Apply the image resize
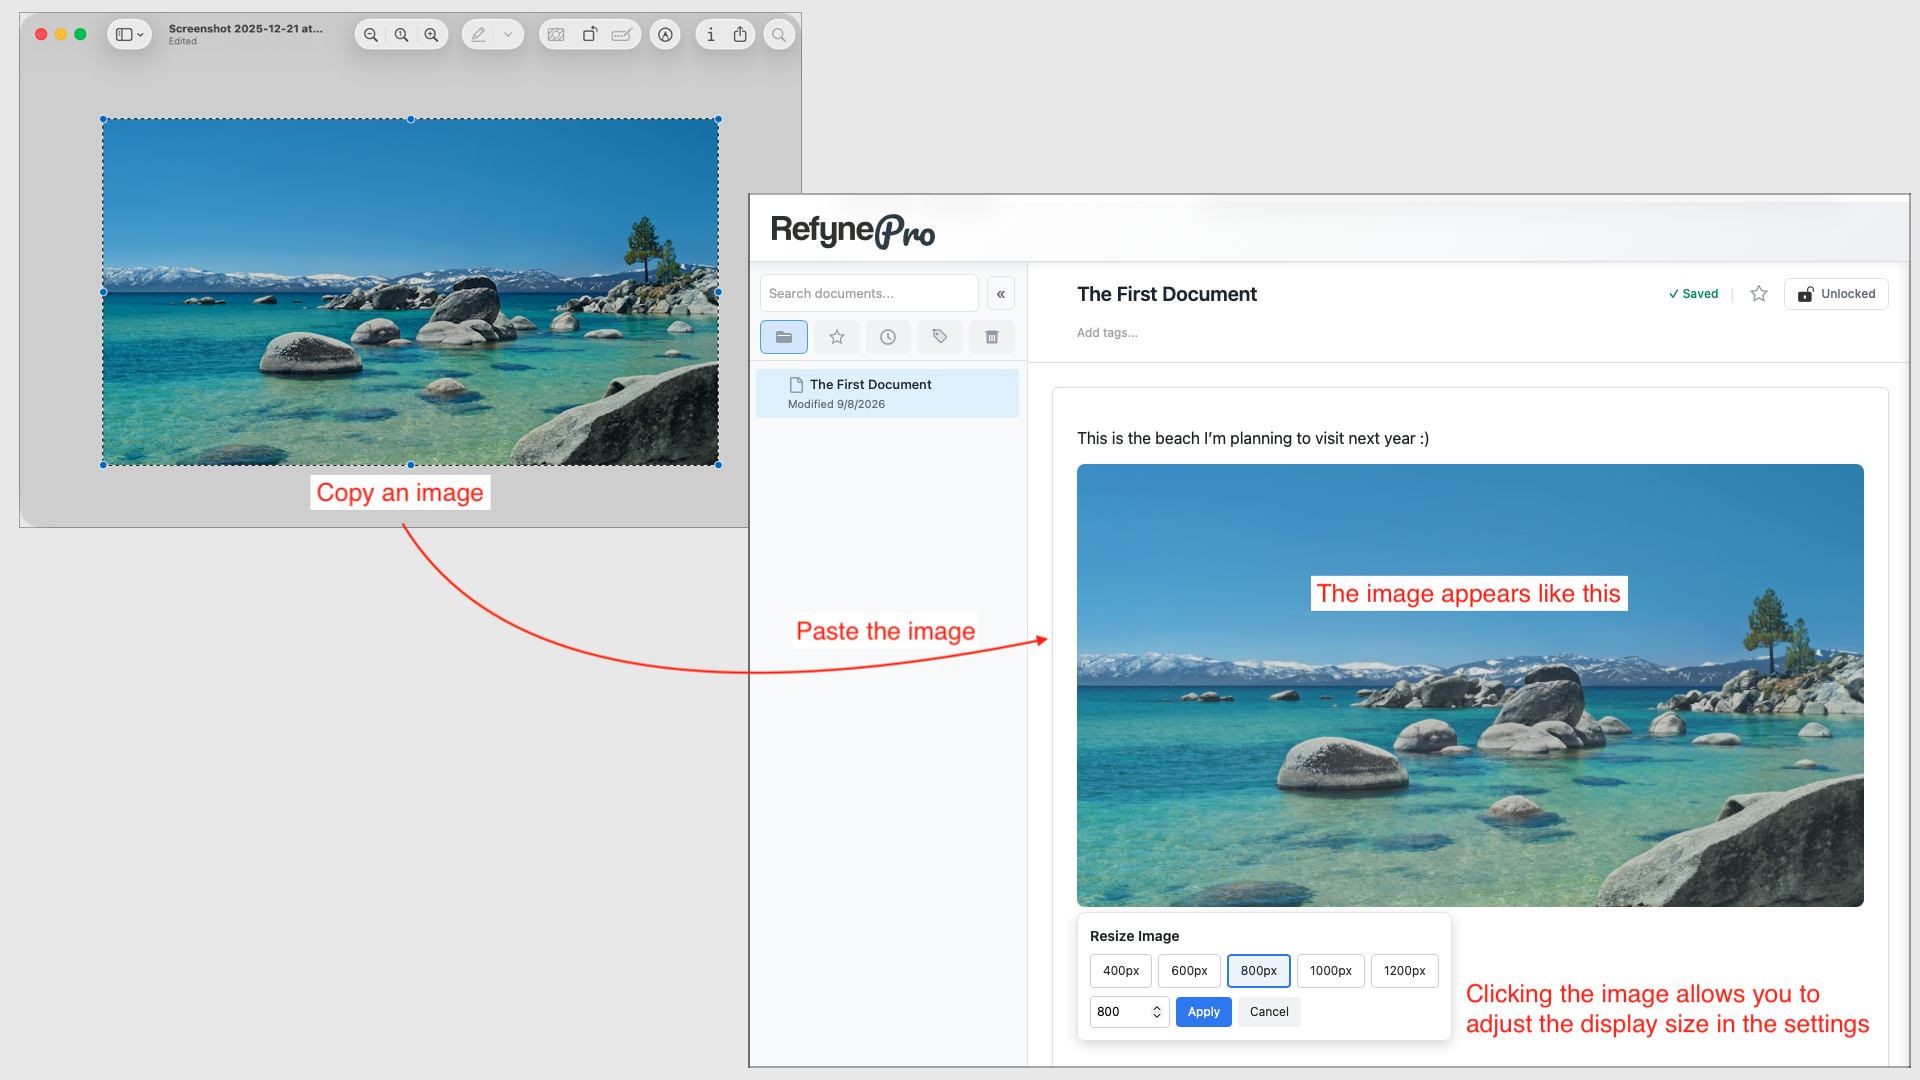Screen dimensions: 1920x1080 click(x=1204, y=1012)
